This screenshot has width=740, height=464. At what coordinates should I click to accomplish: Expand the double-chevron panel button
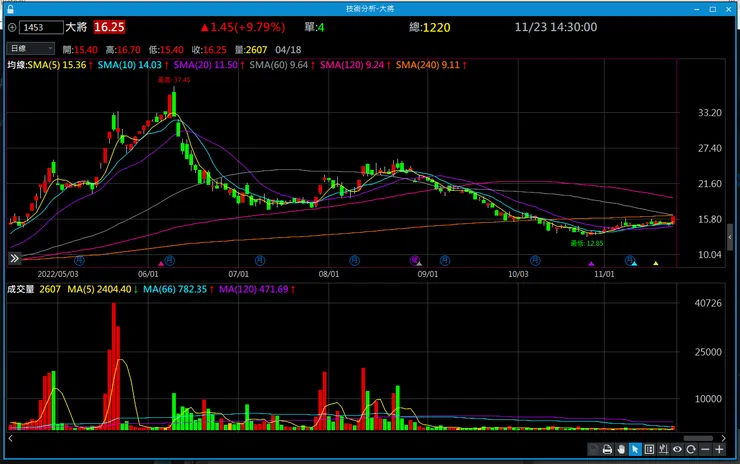tap(15, 258)
